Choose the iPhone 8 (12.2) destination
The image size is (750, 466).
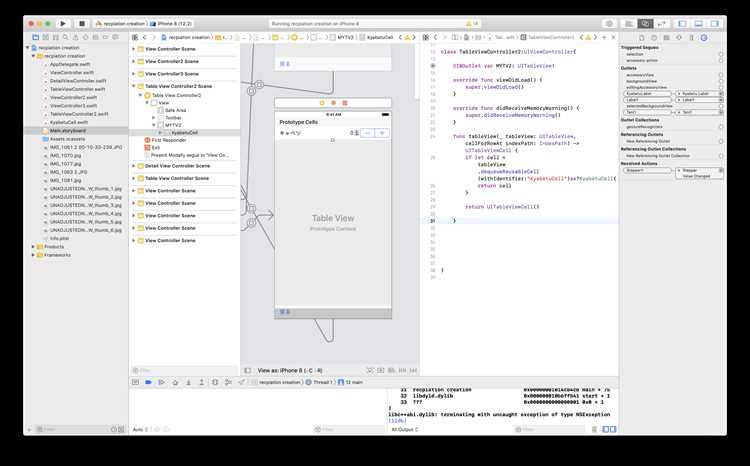[171, 23]
